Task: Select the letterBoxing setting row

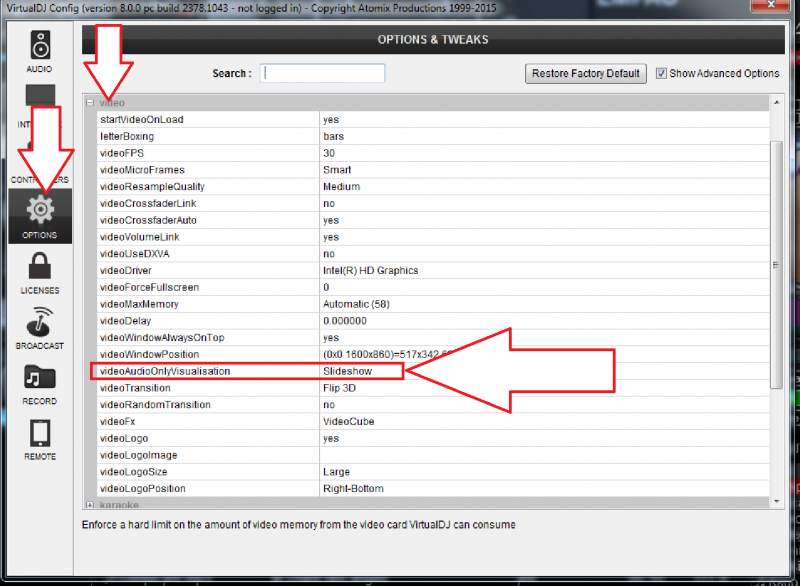Action: tap(433, 136)
